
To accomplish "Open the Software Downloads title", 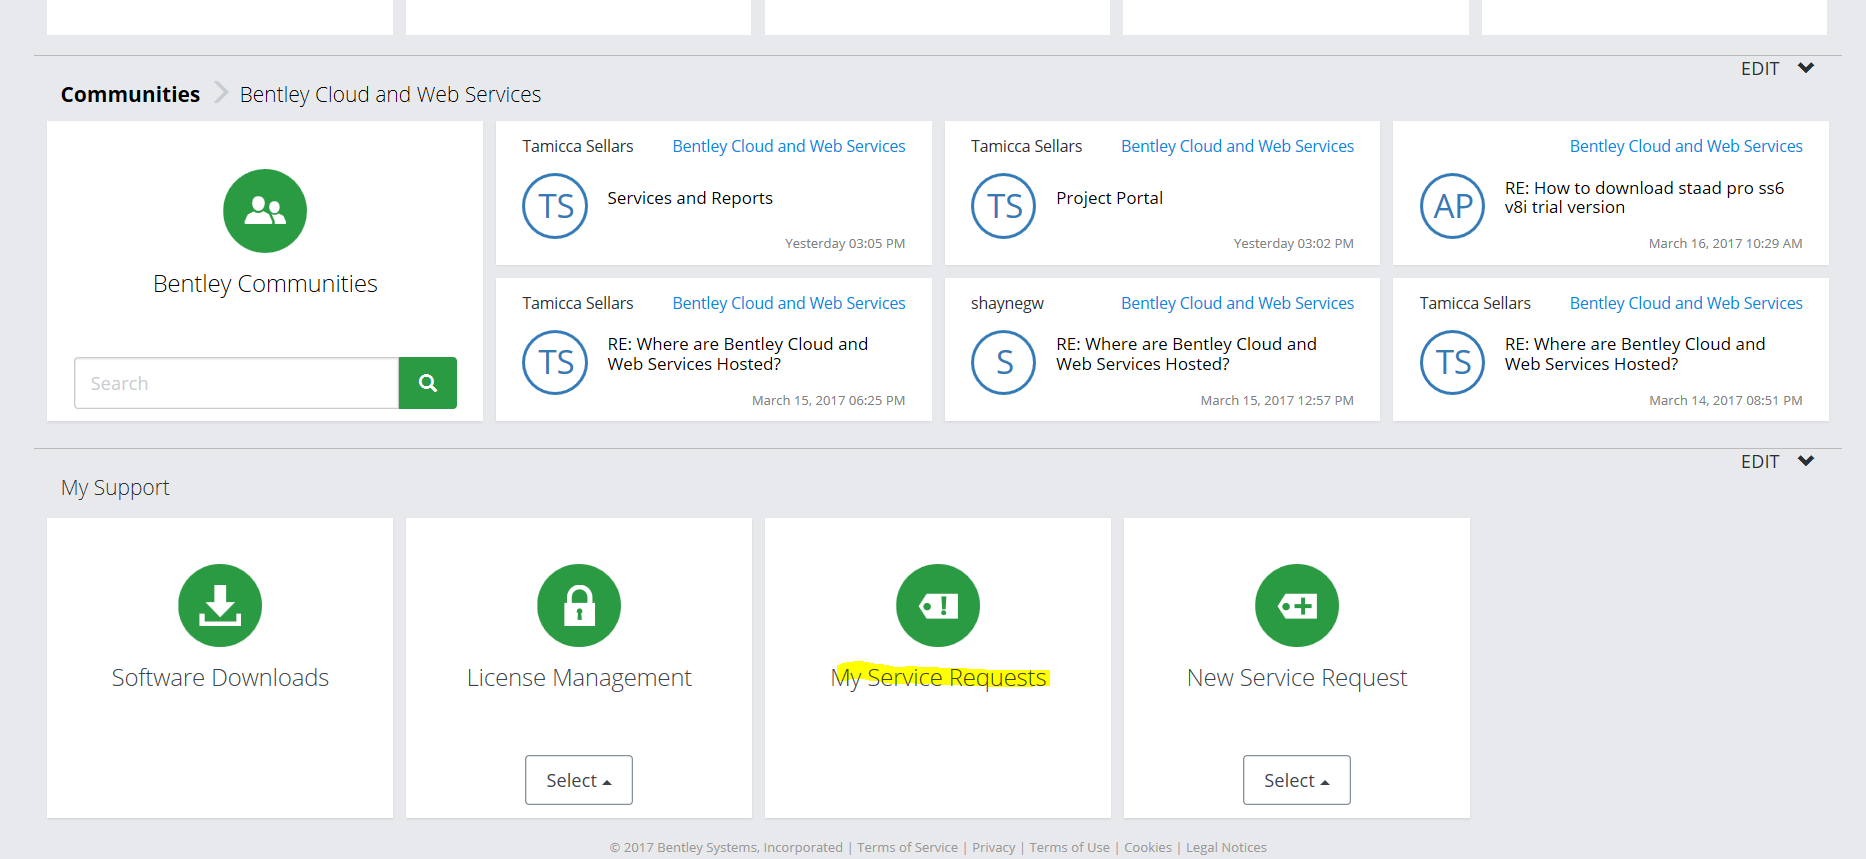I will 220,678.
